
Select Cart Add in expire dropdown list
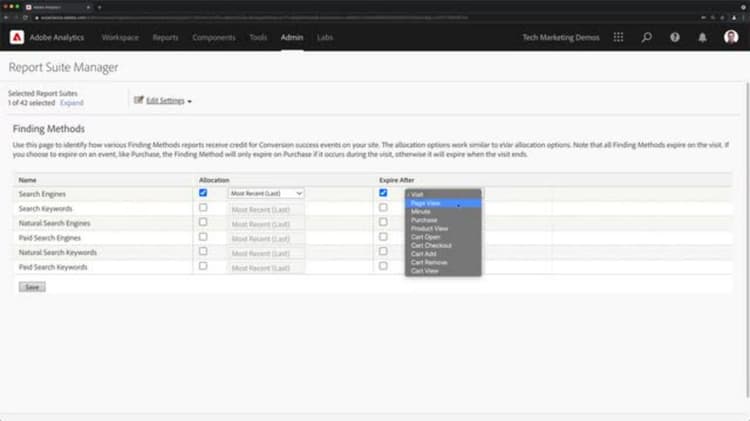pos(443,254)
